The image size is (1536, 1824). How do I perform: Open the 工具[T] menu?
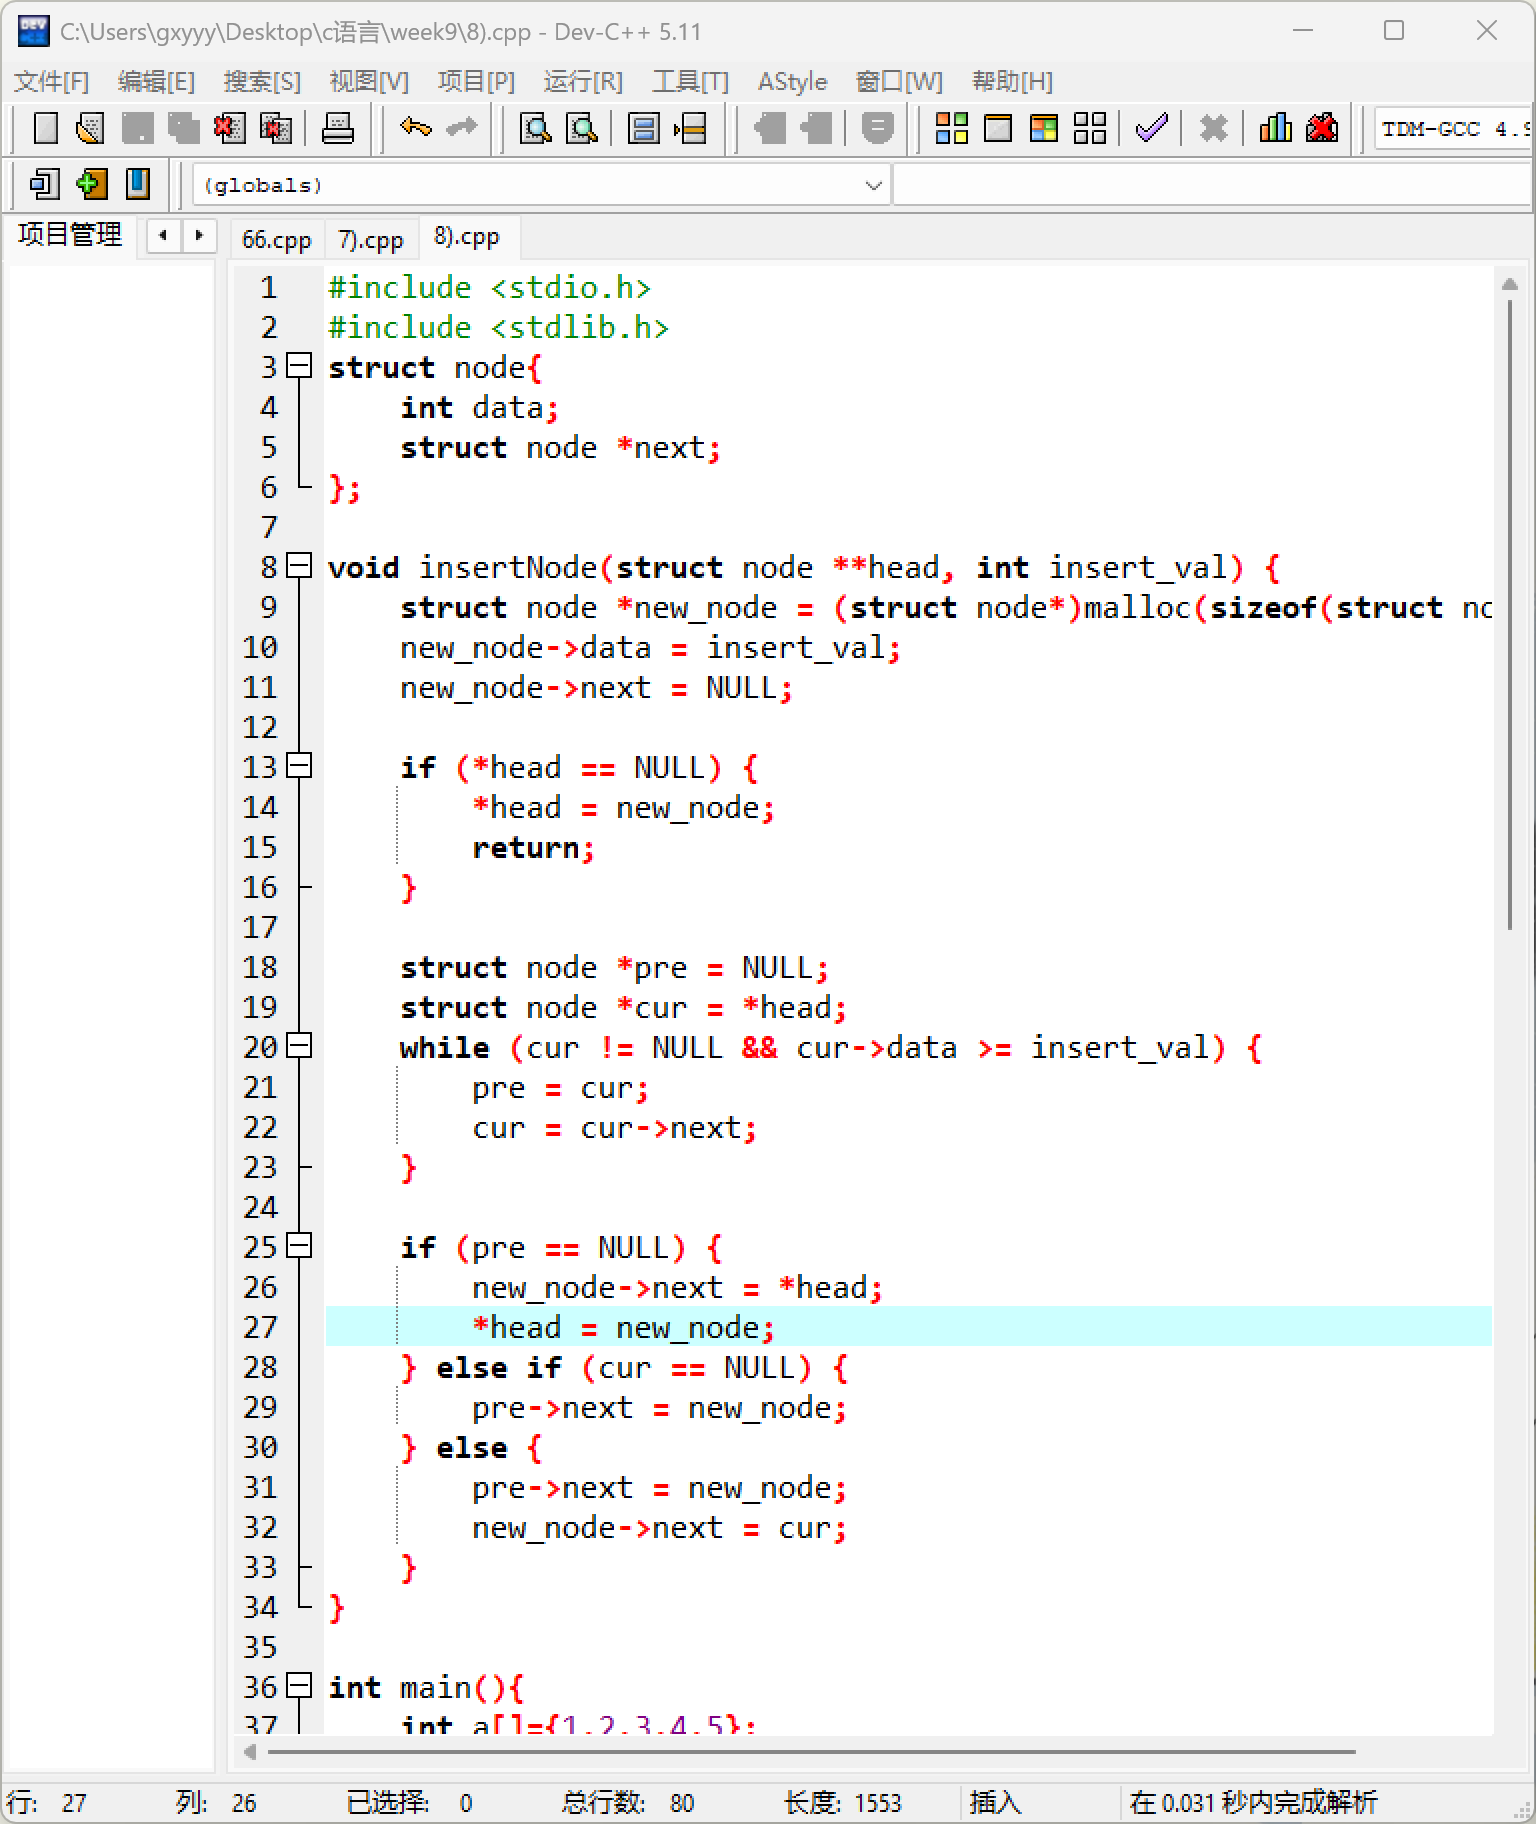[690, 81]
